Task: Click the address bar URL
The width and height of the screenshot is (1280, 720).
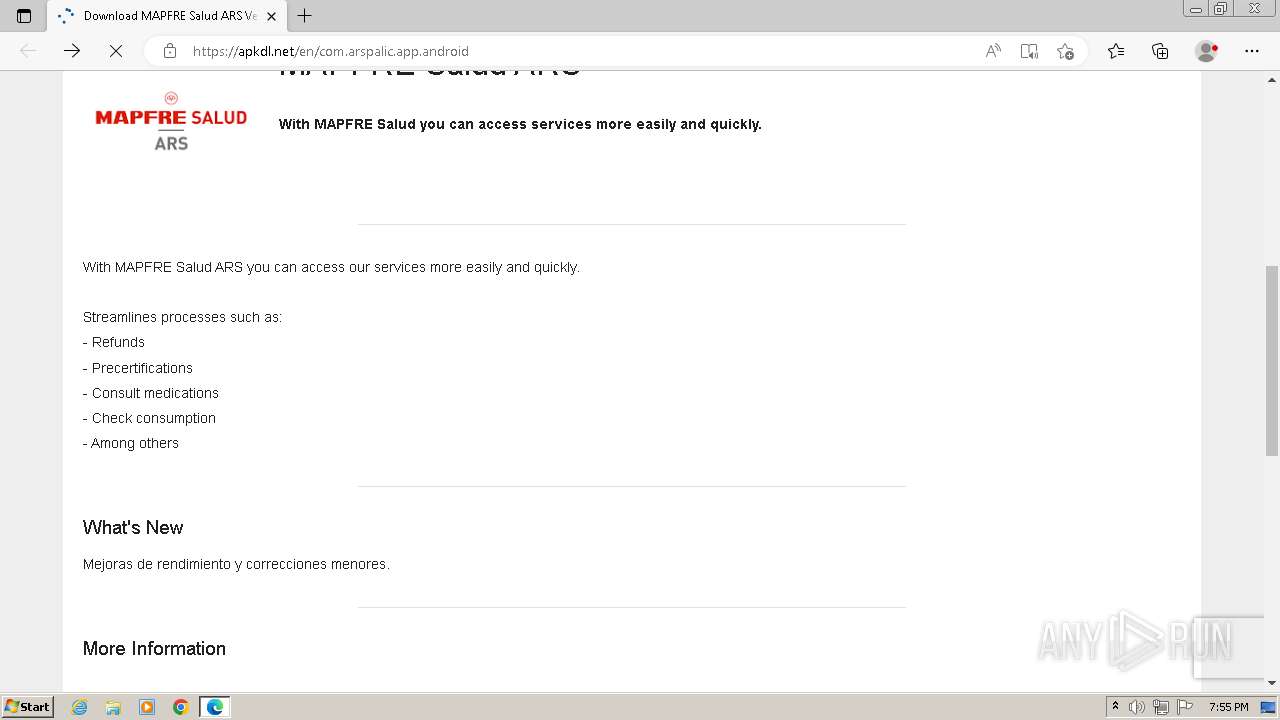Action: 331,51
